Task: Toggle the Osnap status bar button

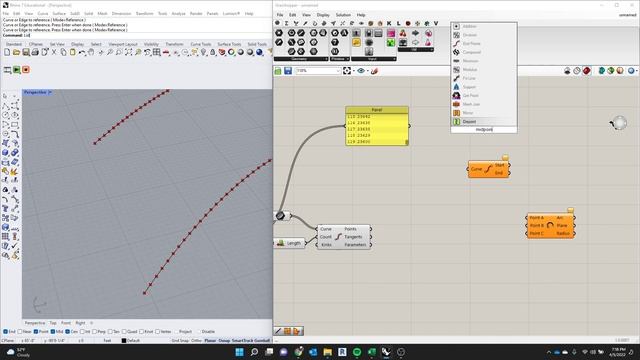Action: (224, 340)
